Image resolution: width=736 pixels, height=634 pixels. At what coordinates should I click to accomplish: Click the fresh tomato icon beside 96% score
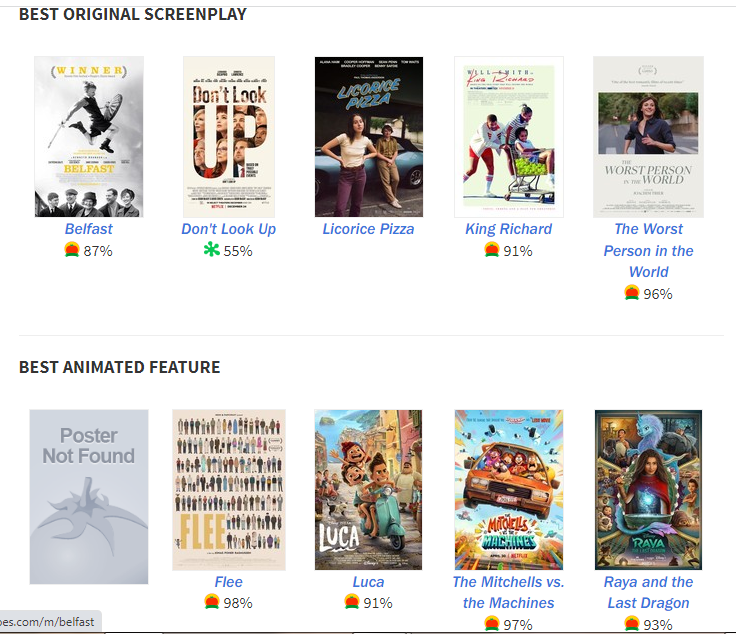coord(632,293)
